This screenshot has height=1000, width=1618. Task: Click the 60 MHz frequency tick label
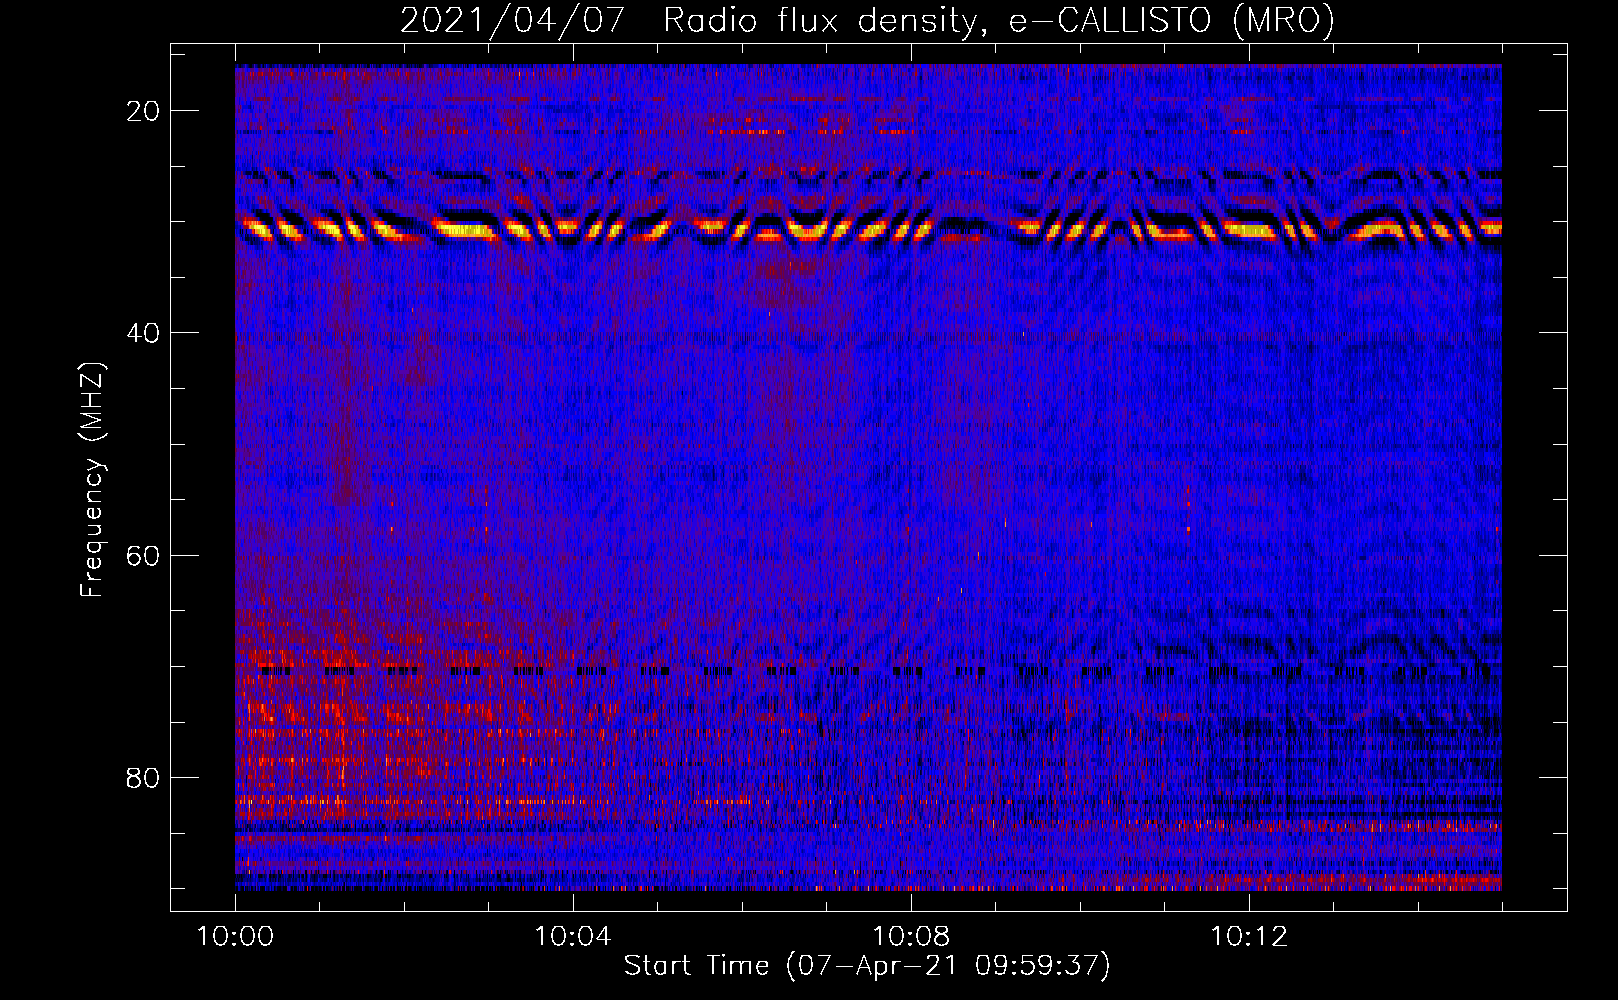[x=143, y=555]
